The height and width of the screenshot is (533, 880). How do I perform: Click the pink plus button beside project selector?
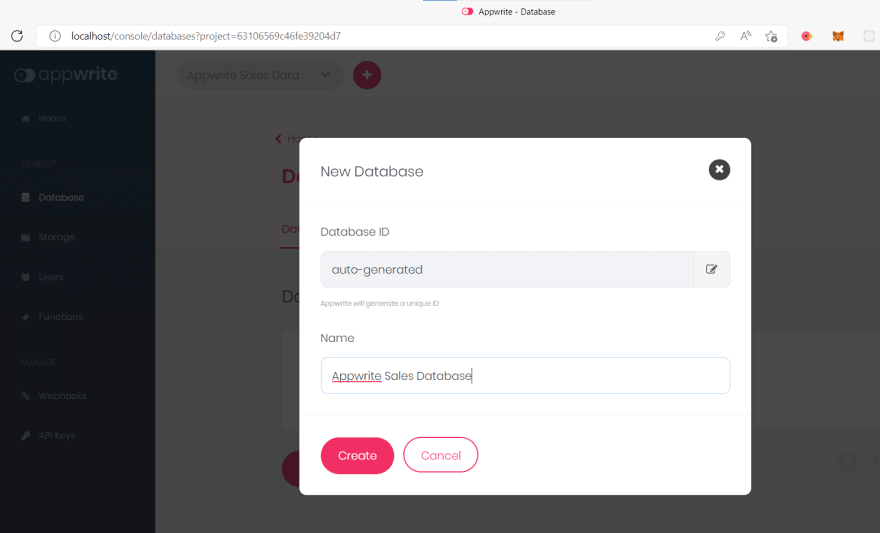click(x=367, y=75)
